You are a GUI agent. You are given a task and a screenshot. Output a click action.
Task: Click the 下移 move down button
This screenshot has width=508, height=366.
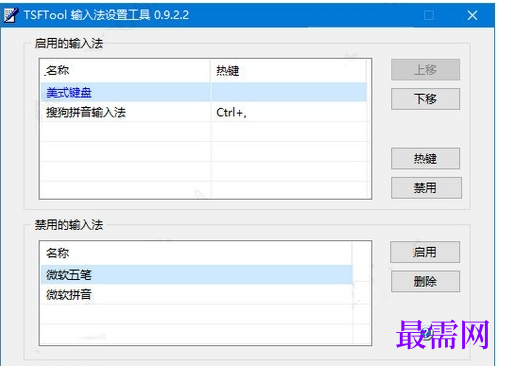pos(425,99)
